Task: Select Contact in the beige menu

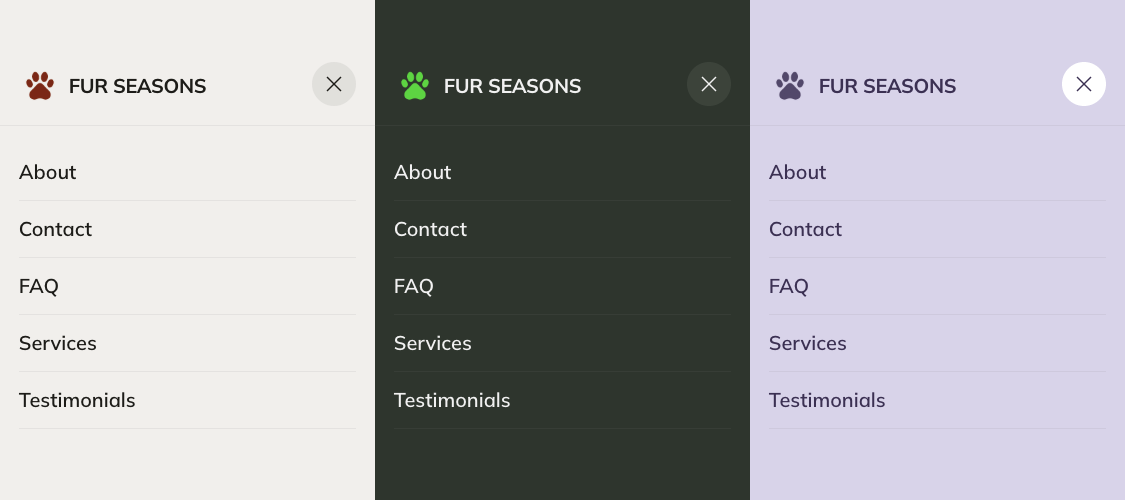Action: pos(56,229)
